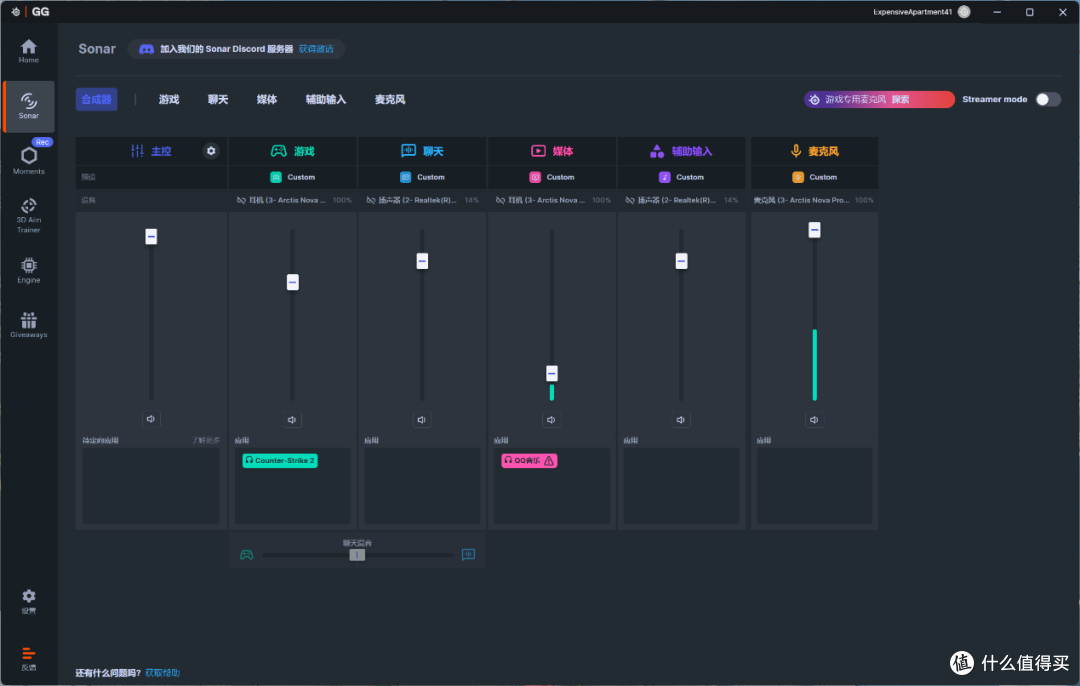The image size is (1080, 686).
Task: Mute the Game channel
Action: tap(292, 419)
